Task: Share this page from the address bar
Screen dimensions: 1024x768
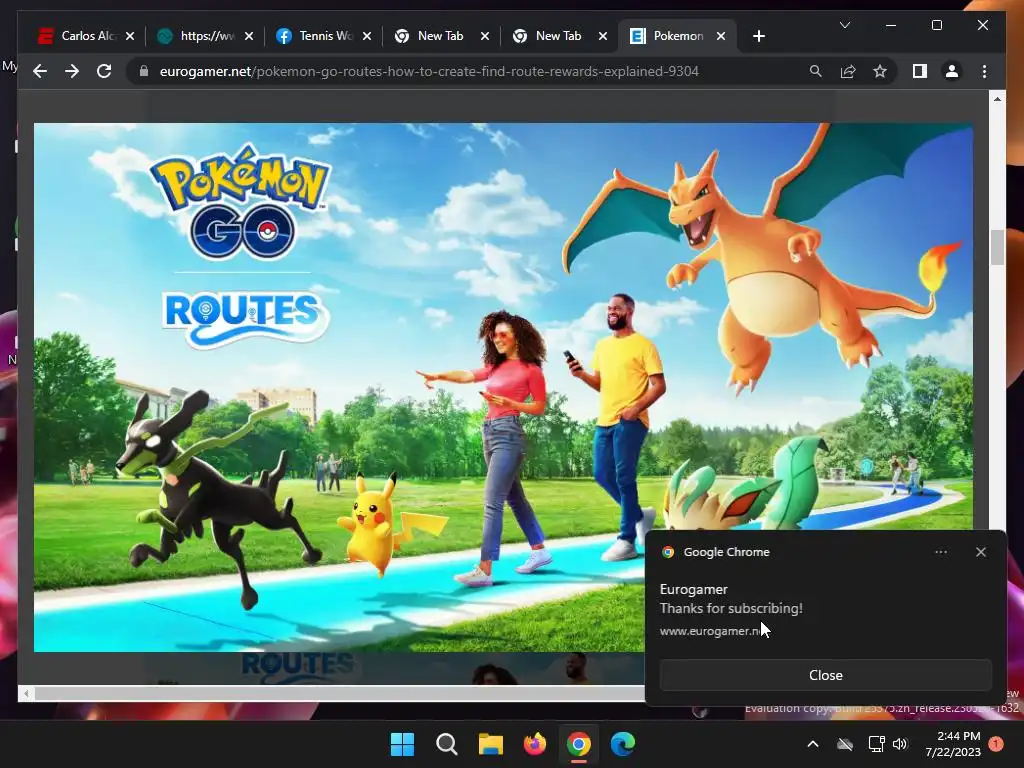Action: [848, 71]
